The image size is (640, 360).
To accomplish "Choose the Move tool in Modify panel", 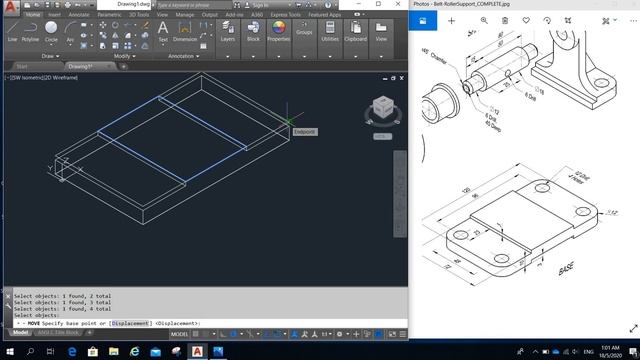I will point(103,25).
